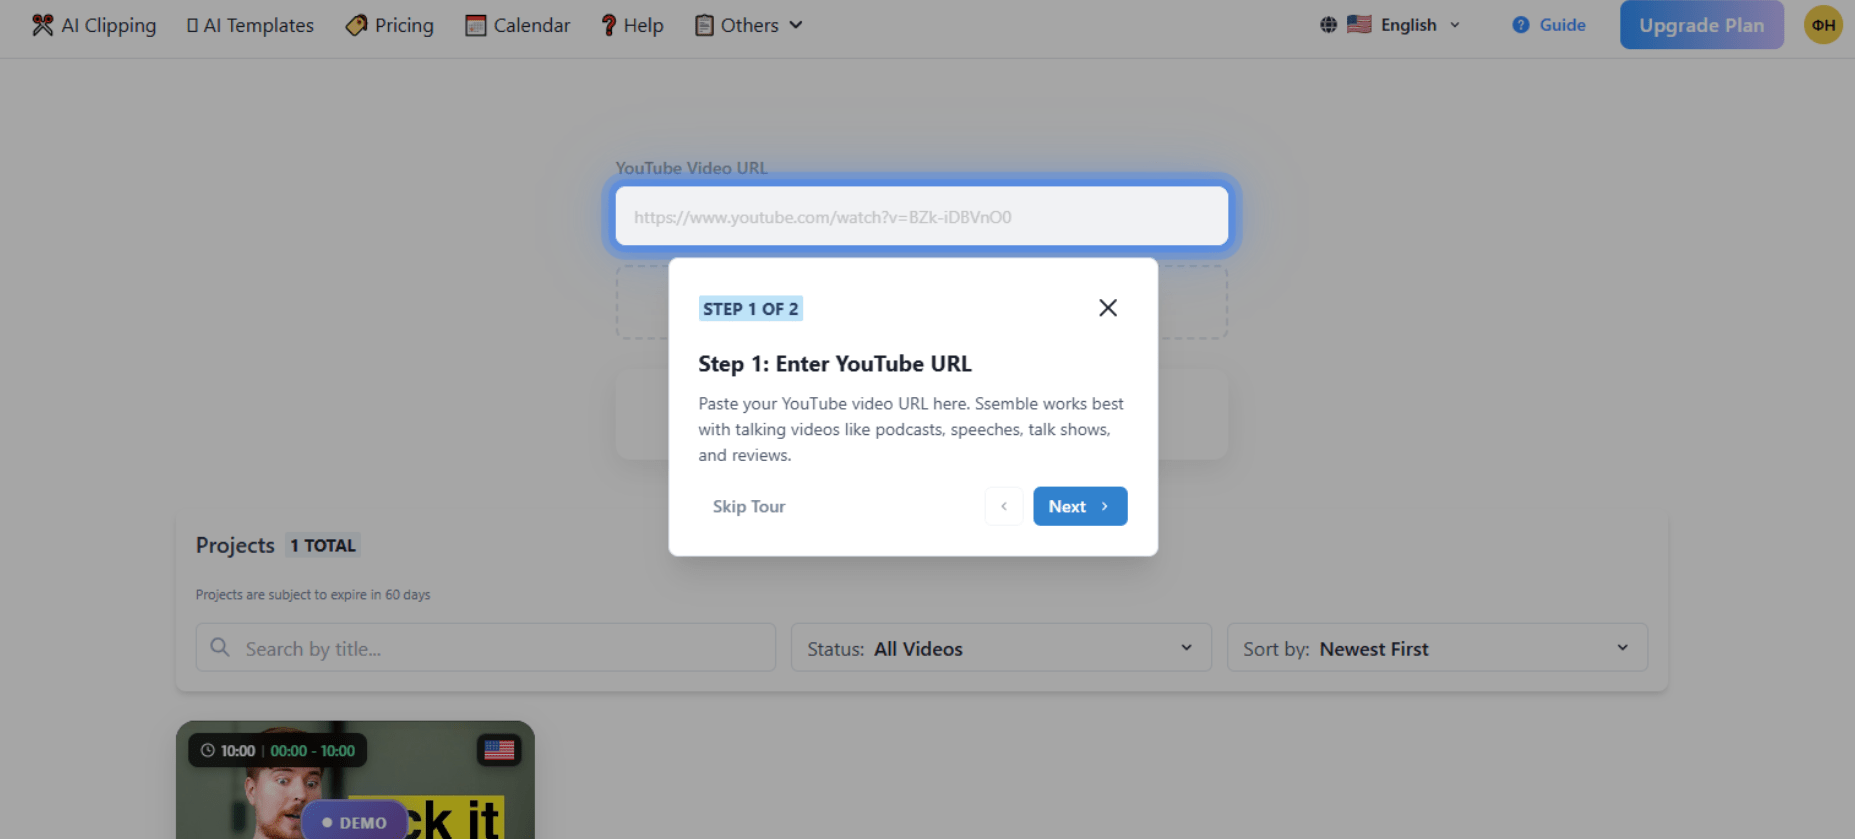This screenshot has width=1855, height=839.
Task: Click the search magnifier icon
Action: 220,648
